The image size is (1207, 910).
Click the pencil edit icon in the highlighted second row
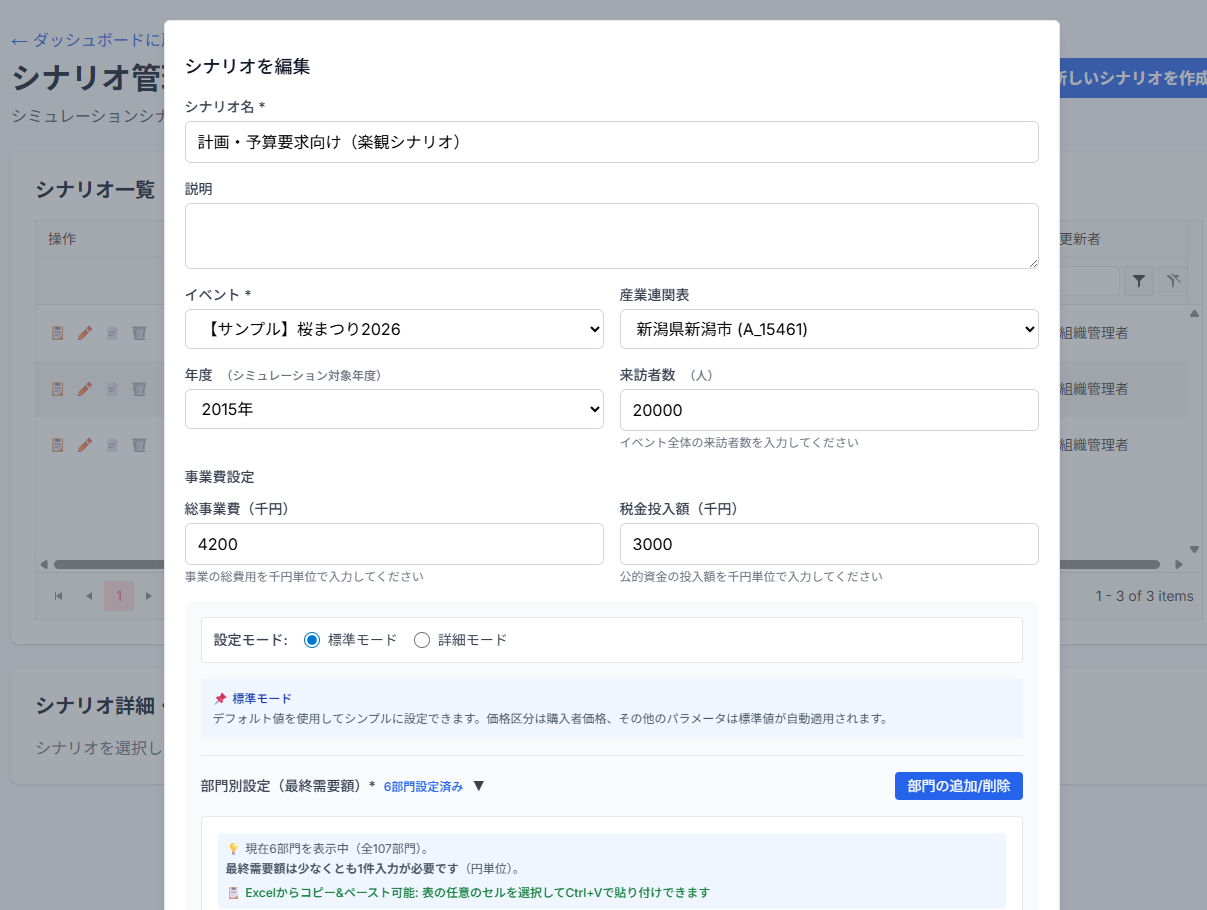[85, 388]
